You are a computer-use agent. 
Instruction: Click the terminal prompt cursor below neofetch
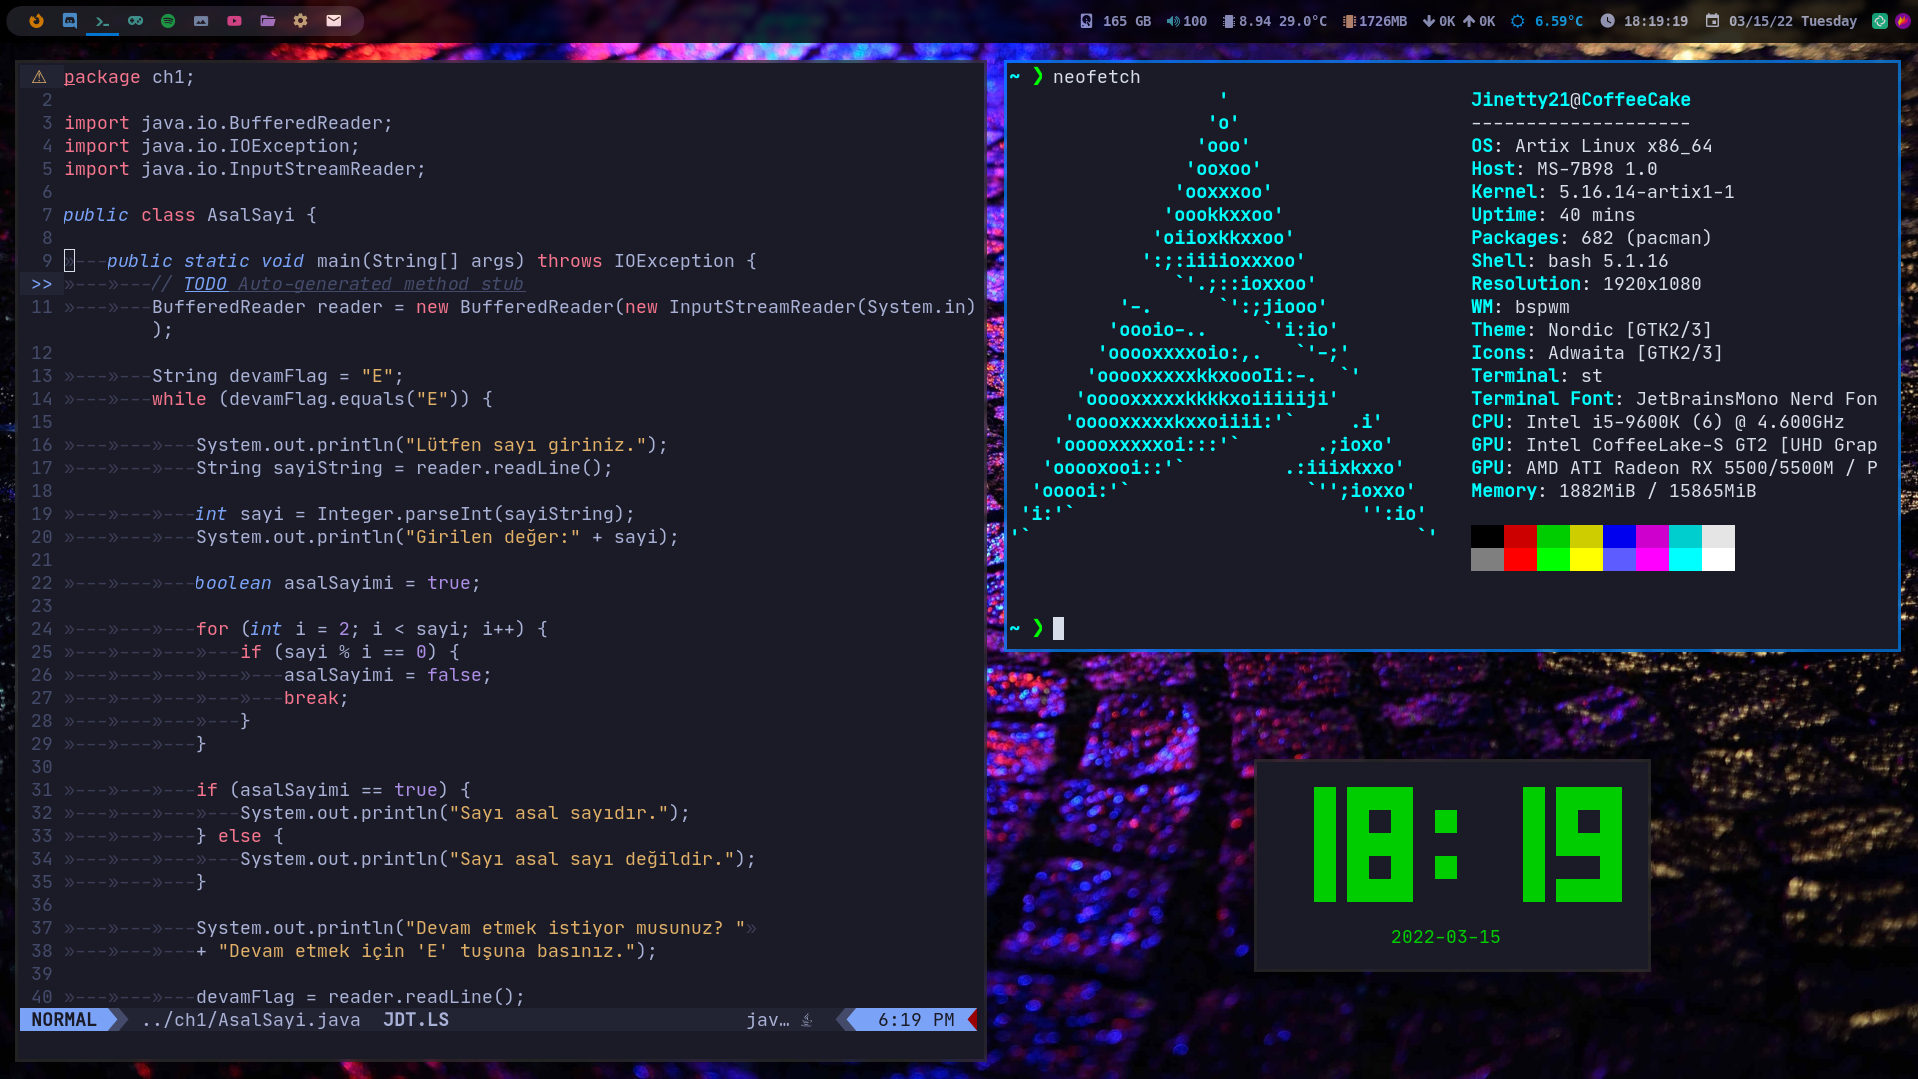(1058, 628)
